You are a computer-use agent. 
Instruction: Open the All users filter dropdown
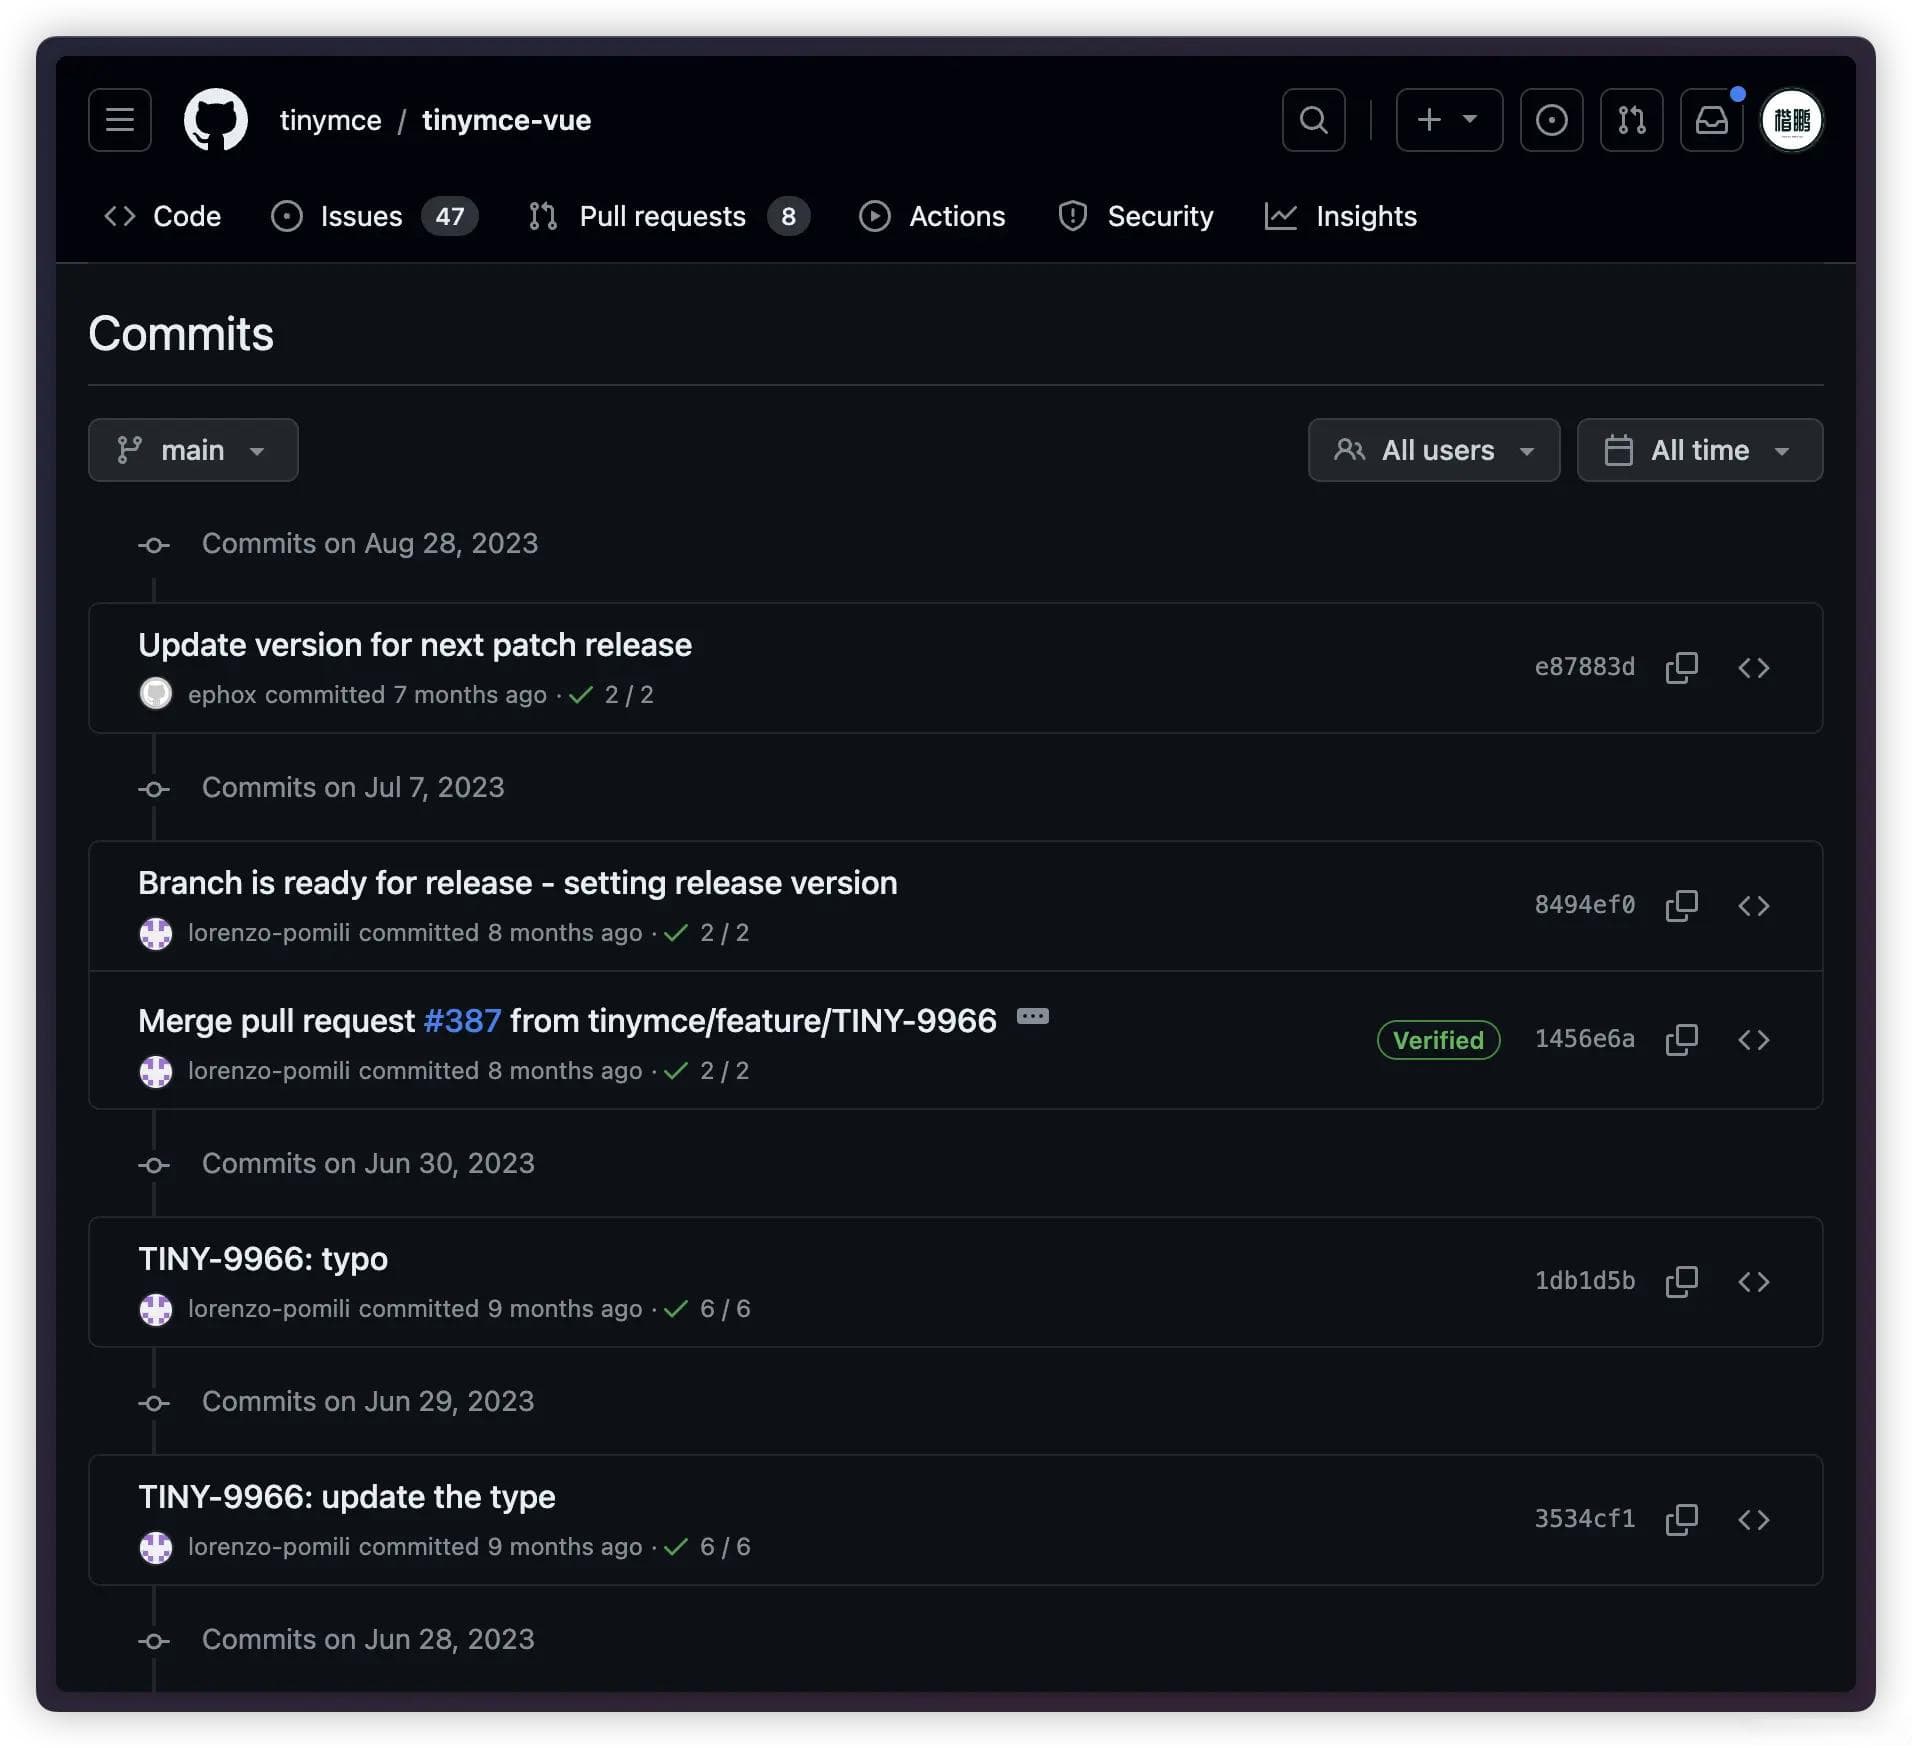click(1433, 450)
